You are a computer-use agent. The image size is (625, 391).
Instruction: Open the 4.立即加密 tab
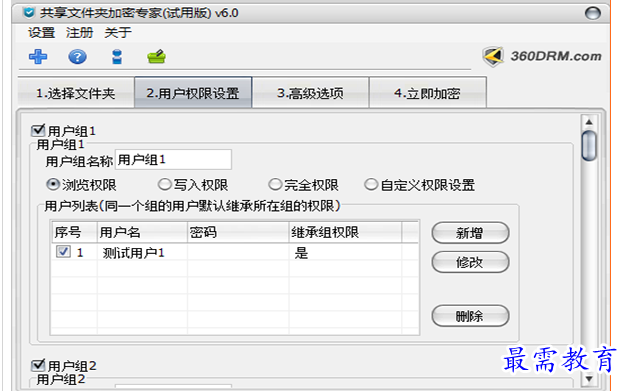pyautogui.click(x=427, y=93)
